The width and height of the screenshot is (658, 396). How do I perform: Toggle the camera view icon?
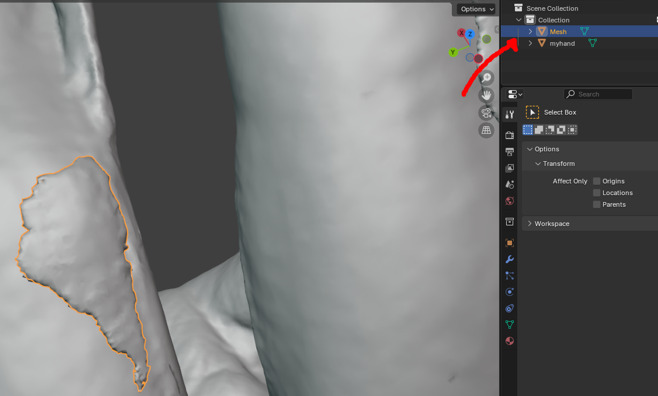tap(486, 113)
